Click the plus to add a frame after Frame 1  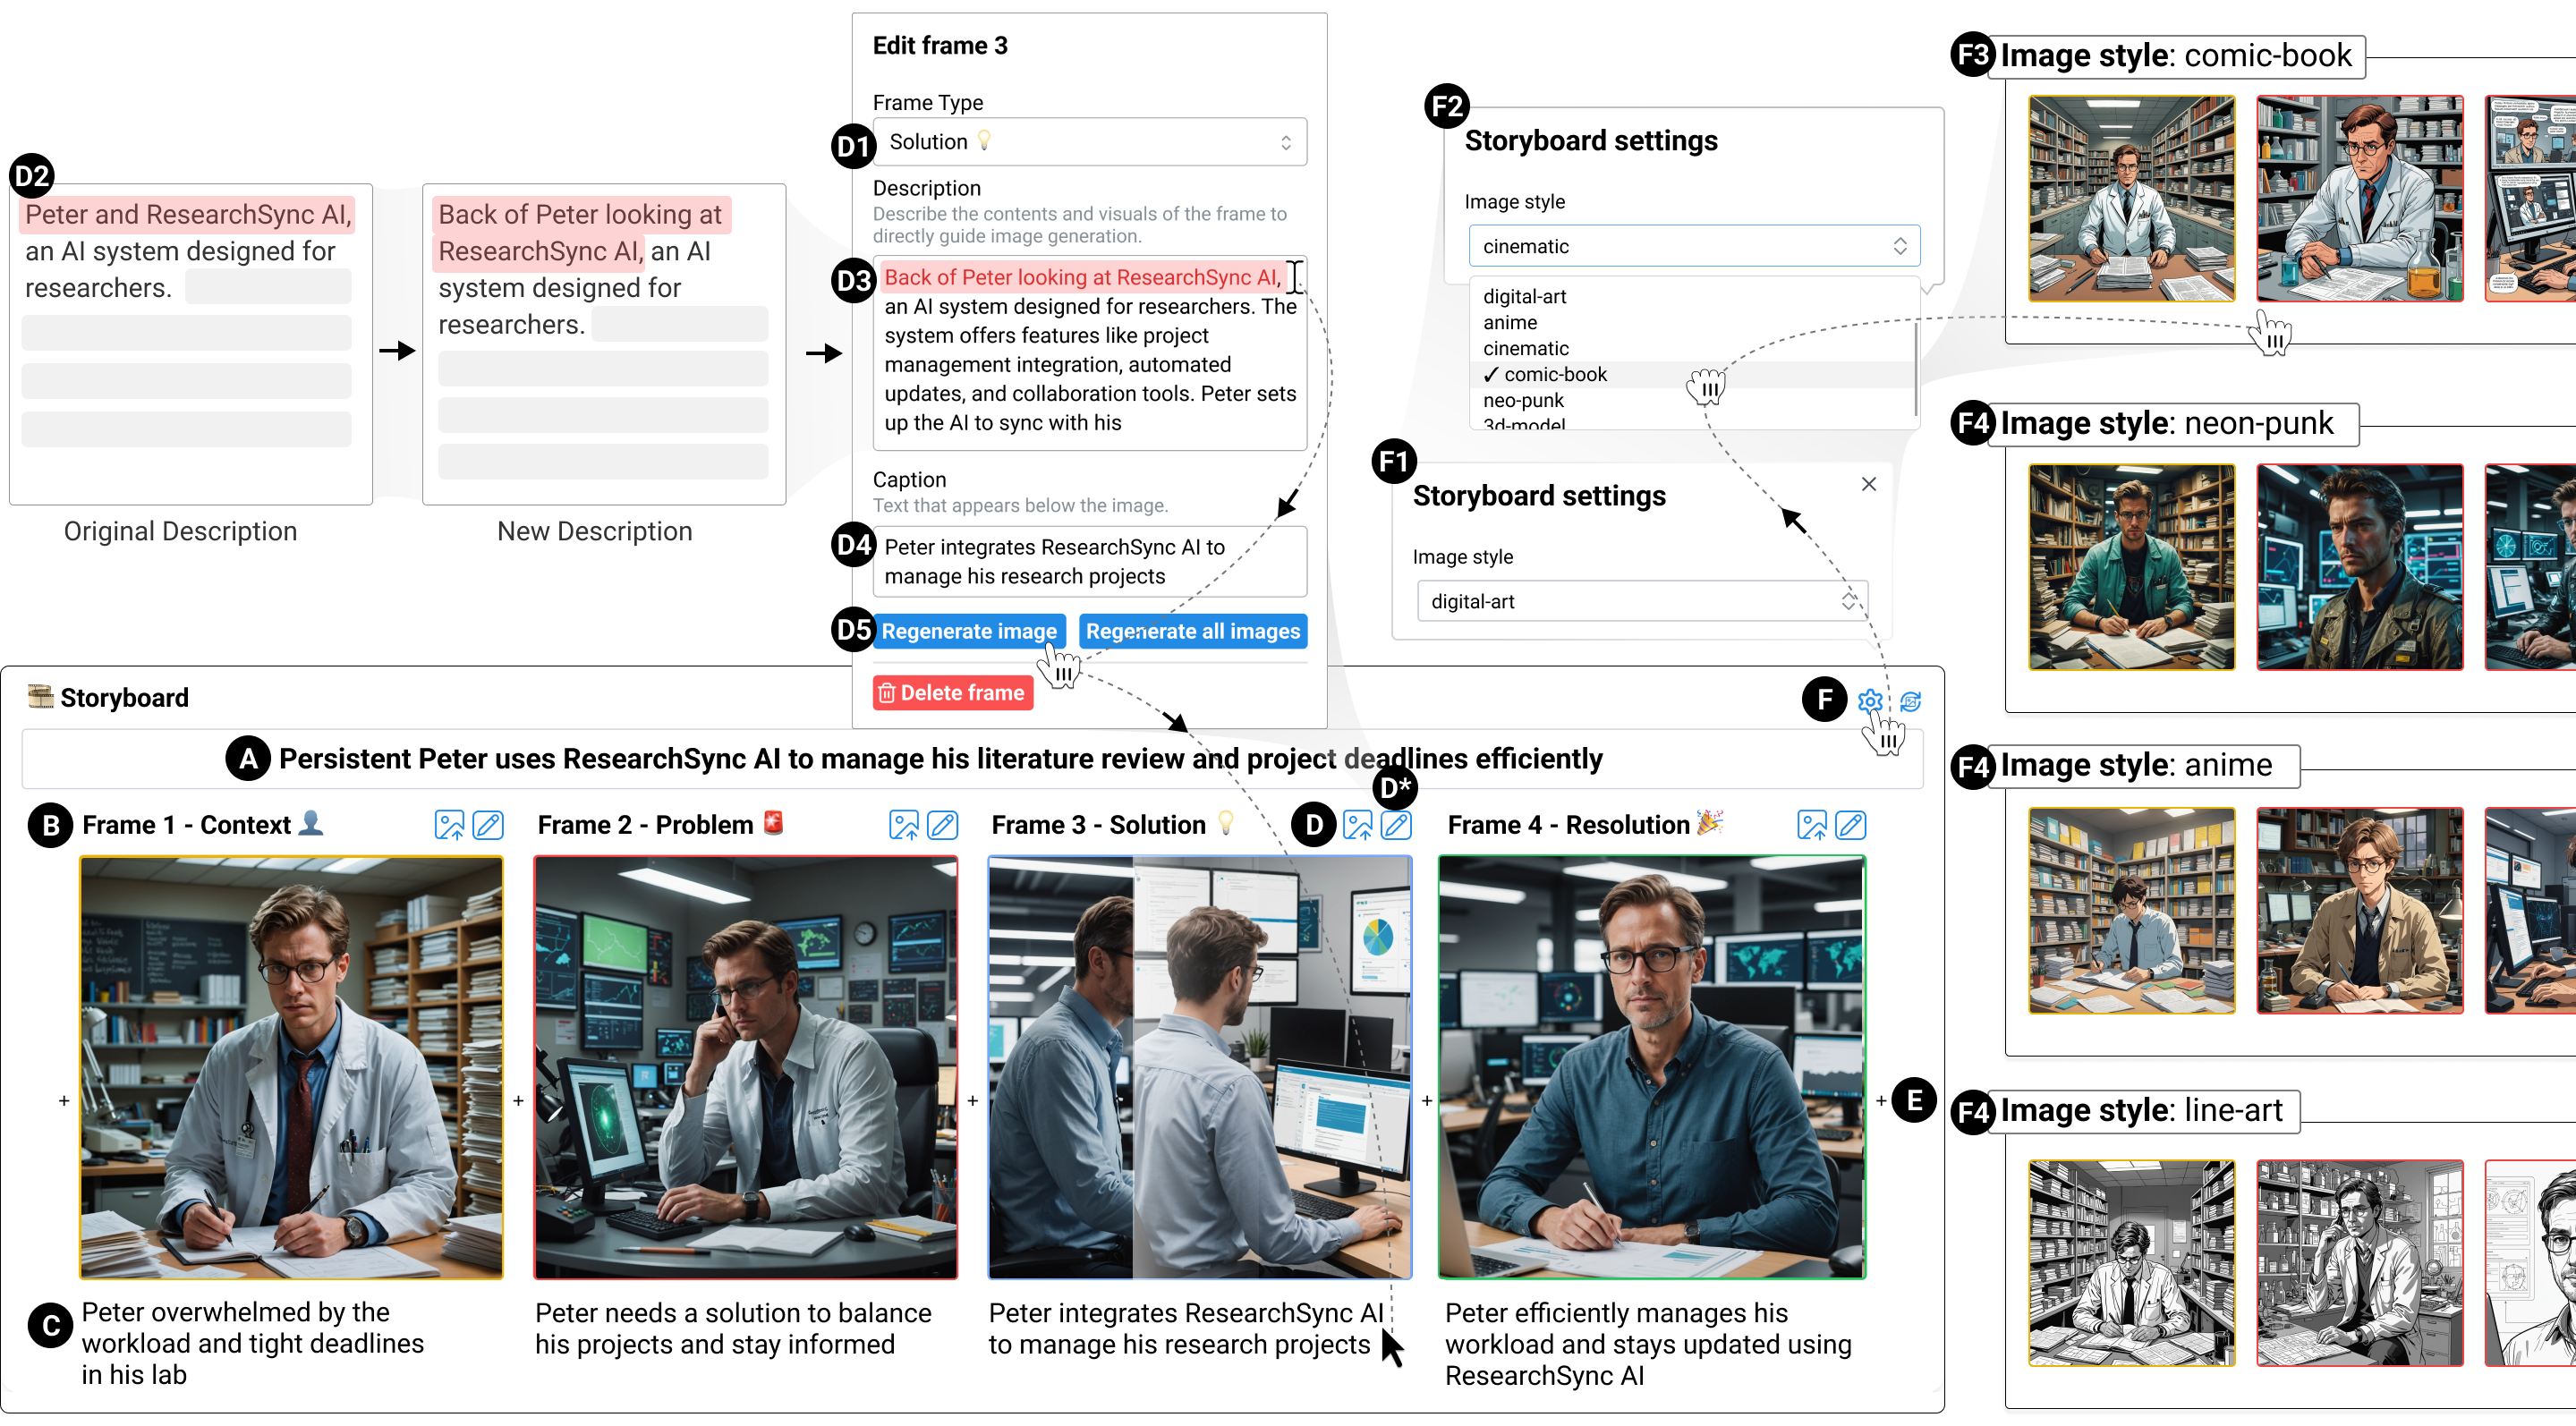coord(518,1100)
